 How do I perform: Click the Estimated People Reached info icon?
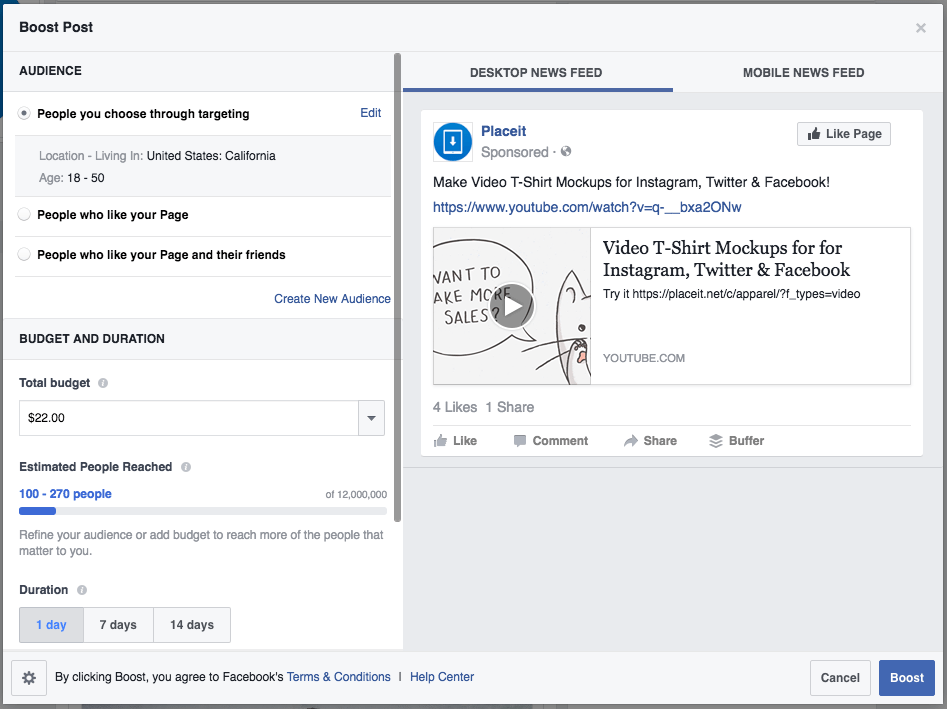[x=186, y=467]
